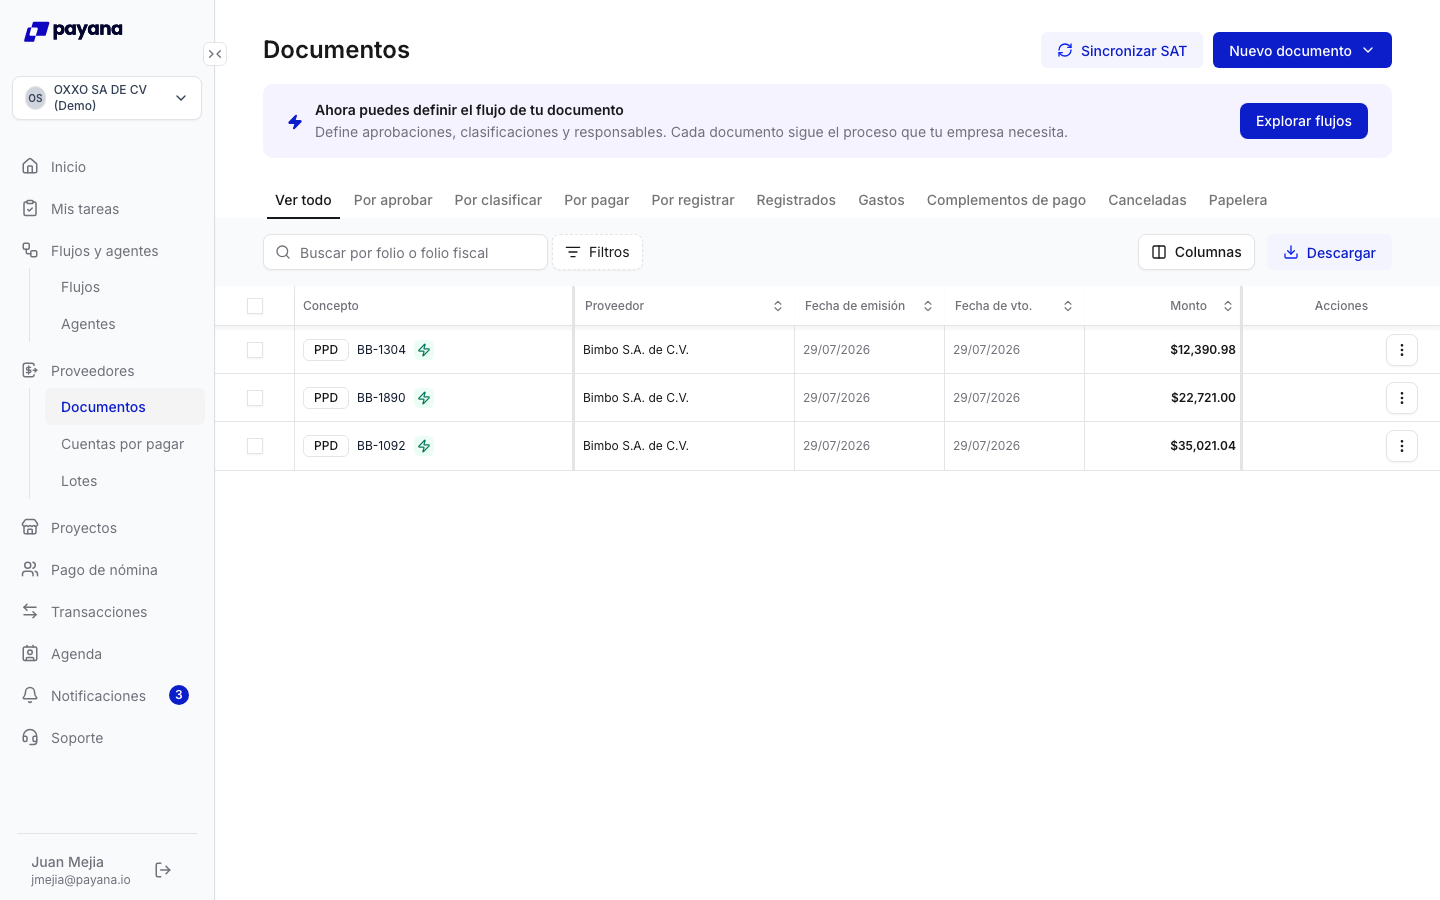
Task: Open actions menu for BB-1890 row
Action: point(1402,398)
